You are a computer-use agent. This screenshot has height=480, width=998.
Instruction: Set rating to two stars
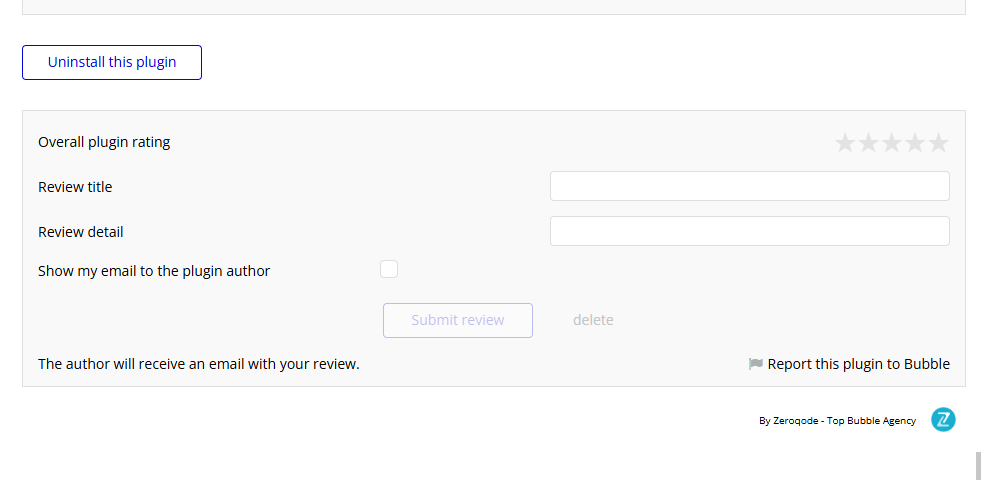tap(868, 143)
